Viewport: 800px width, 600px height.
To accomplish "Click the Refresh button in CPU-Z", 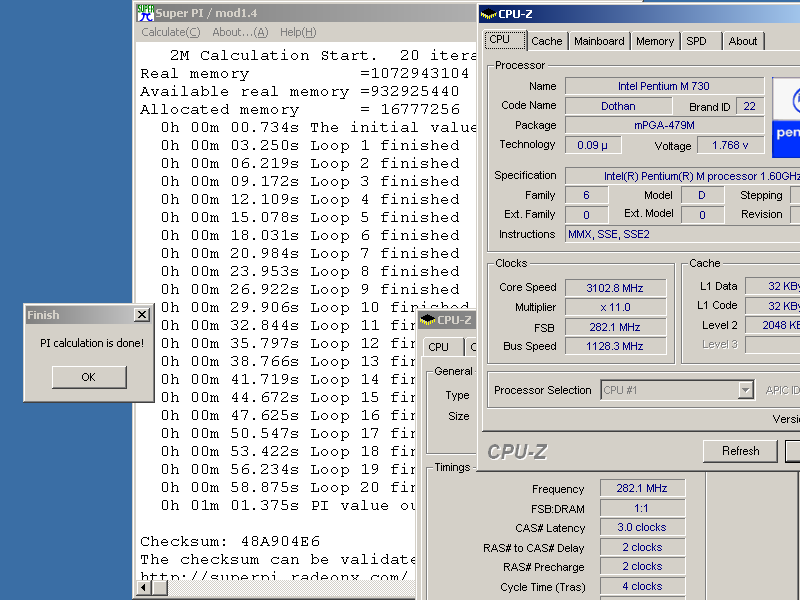I will (x=740, y=451).
